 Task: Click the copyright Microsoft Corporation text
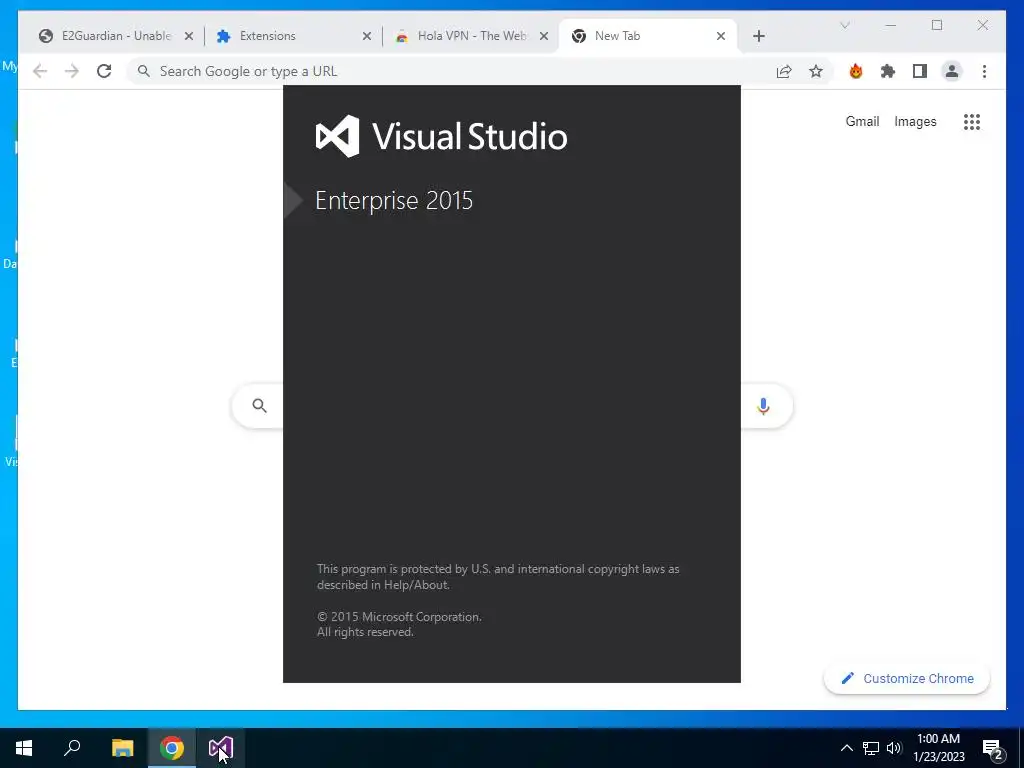pos(399,616)
